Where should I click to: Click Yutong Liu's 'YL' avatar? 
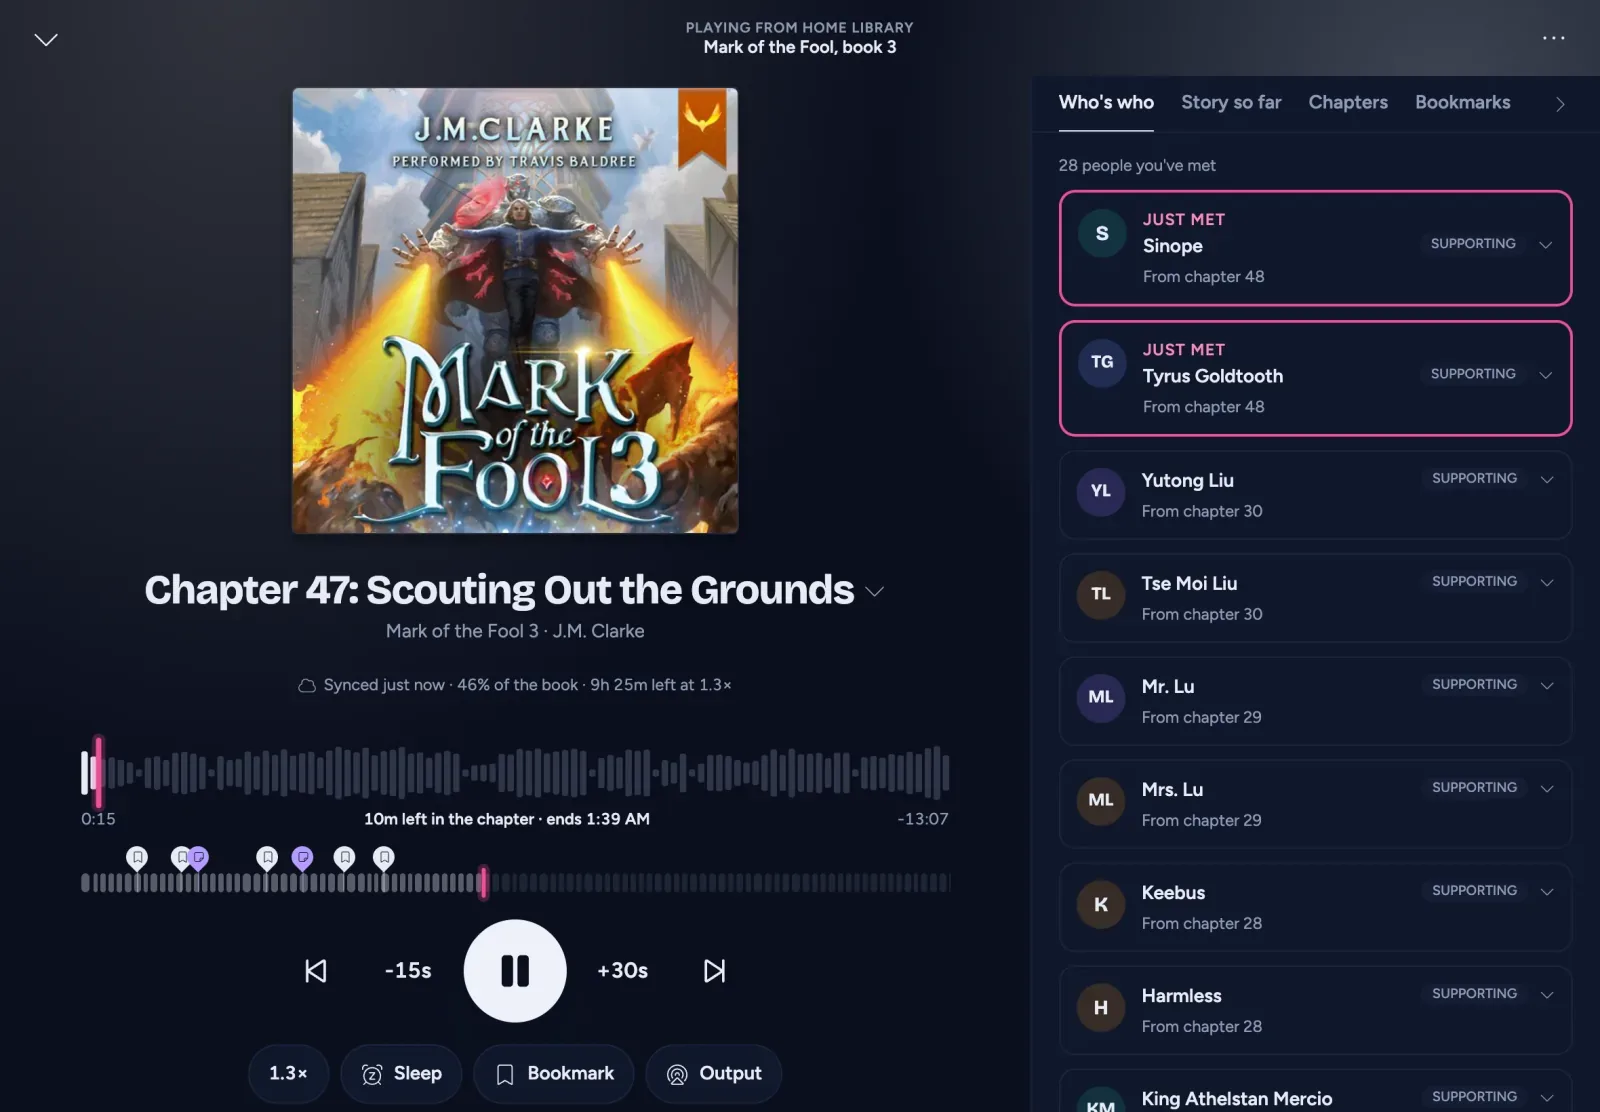(1101, 491)
